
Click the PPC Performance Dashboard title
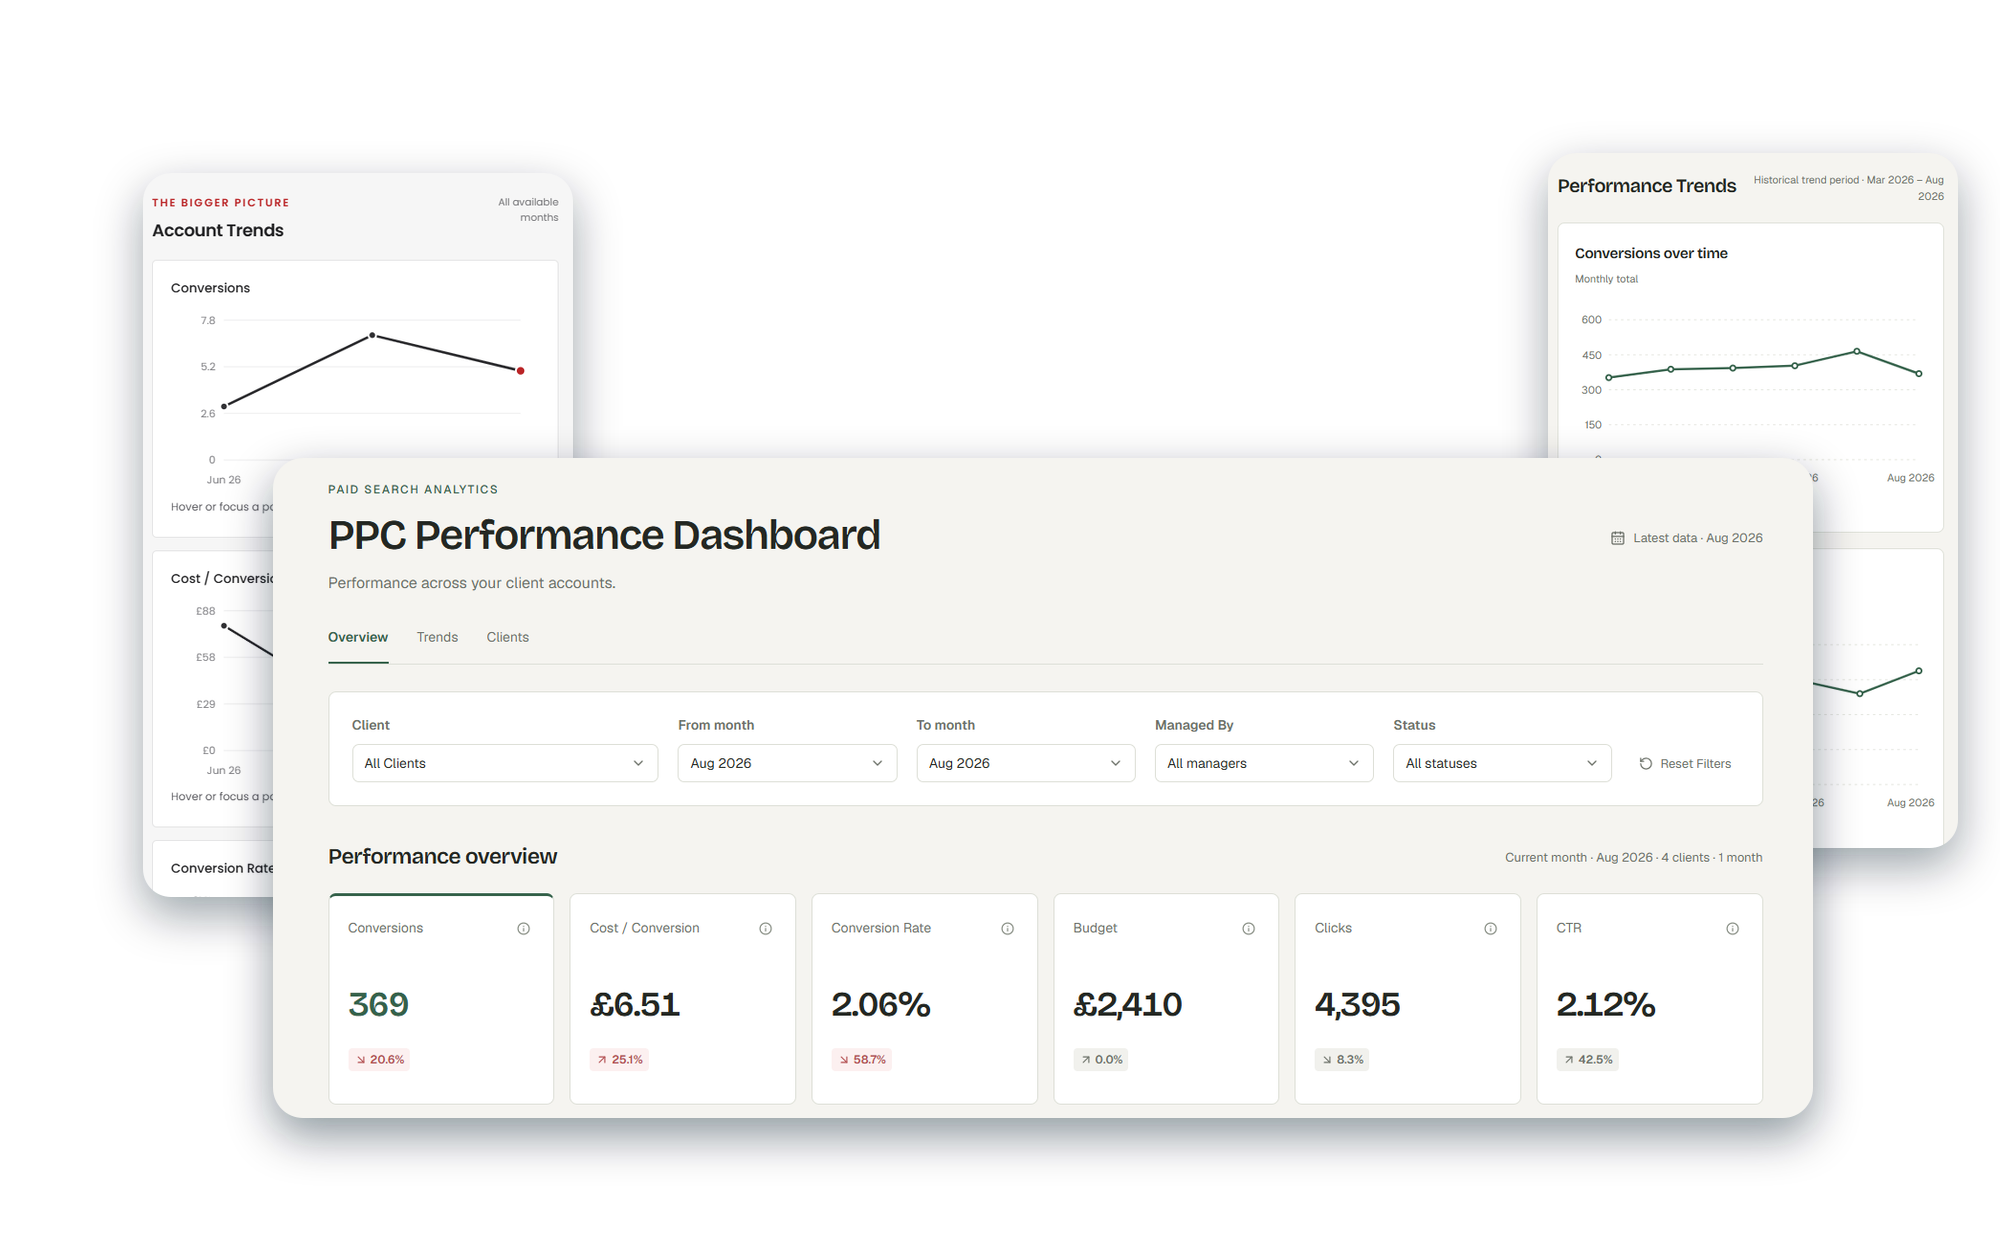coord(604,535)
